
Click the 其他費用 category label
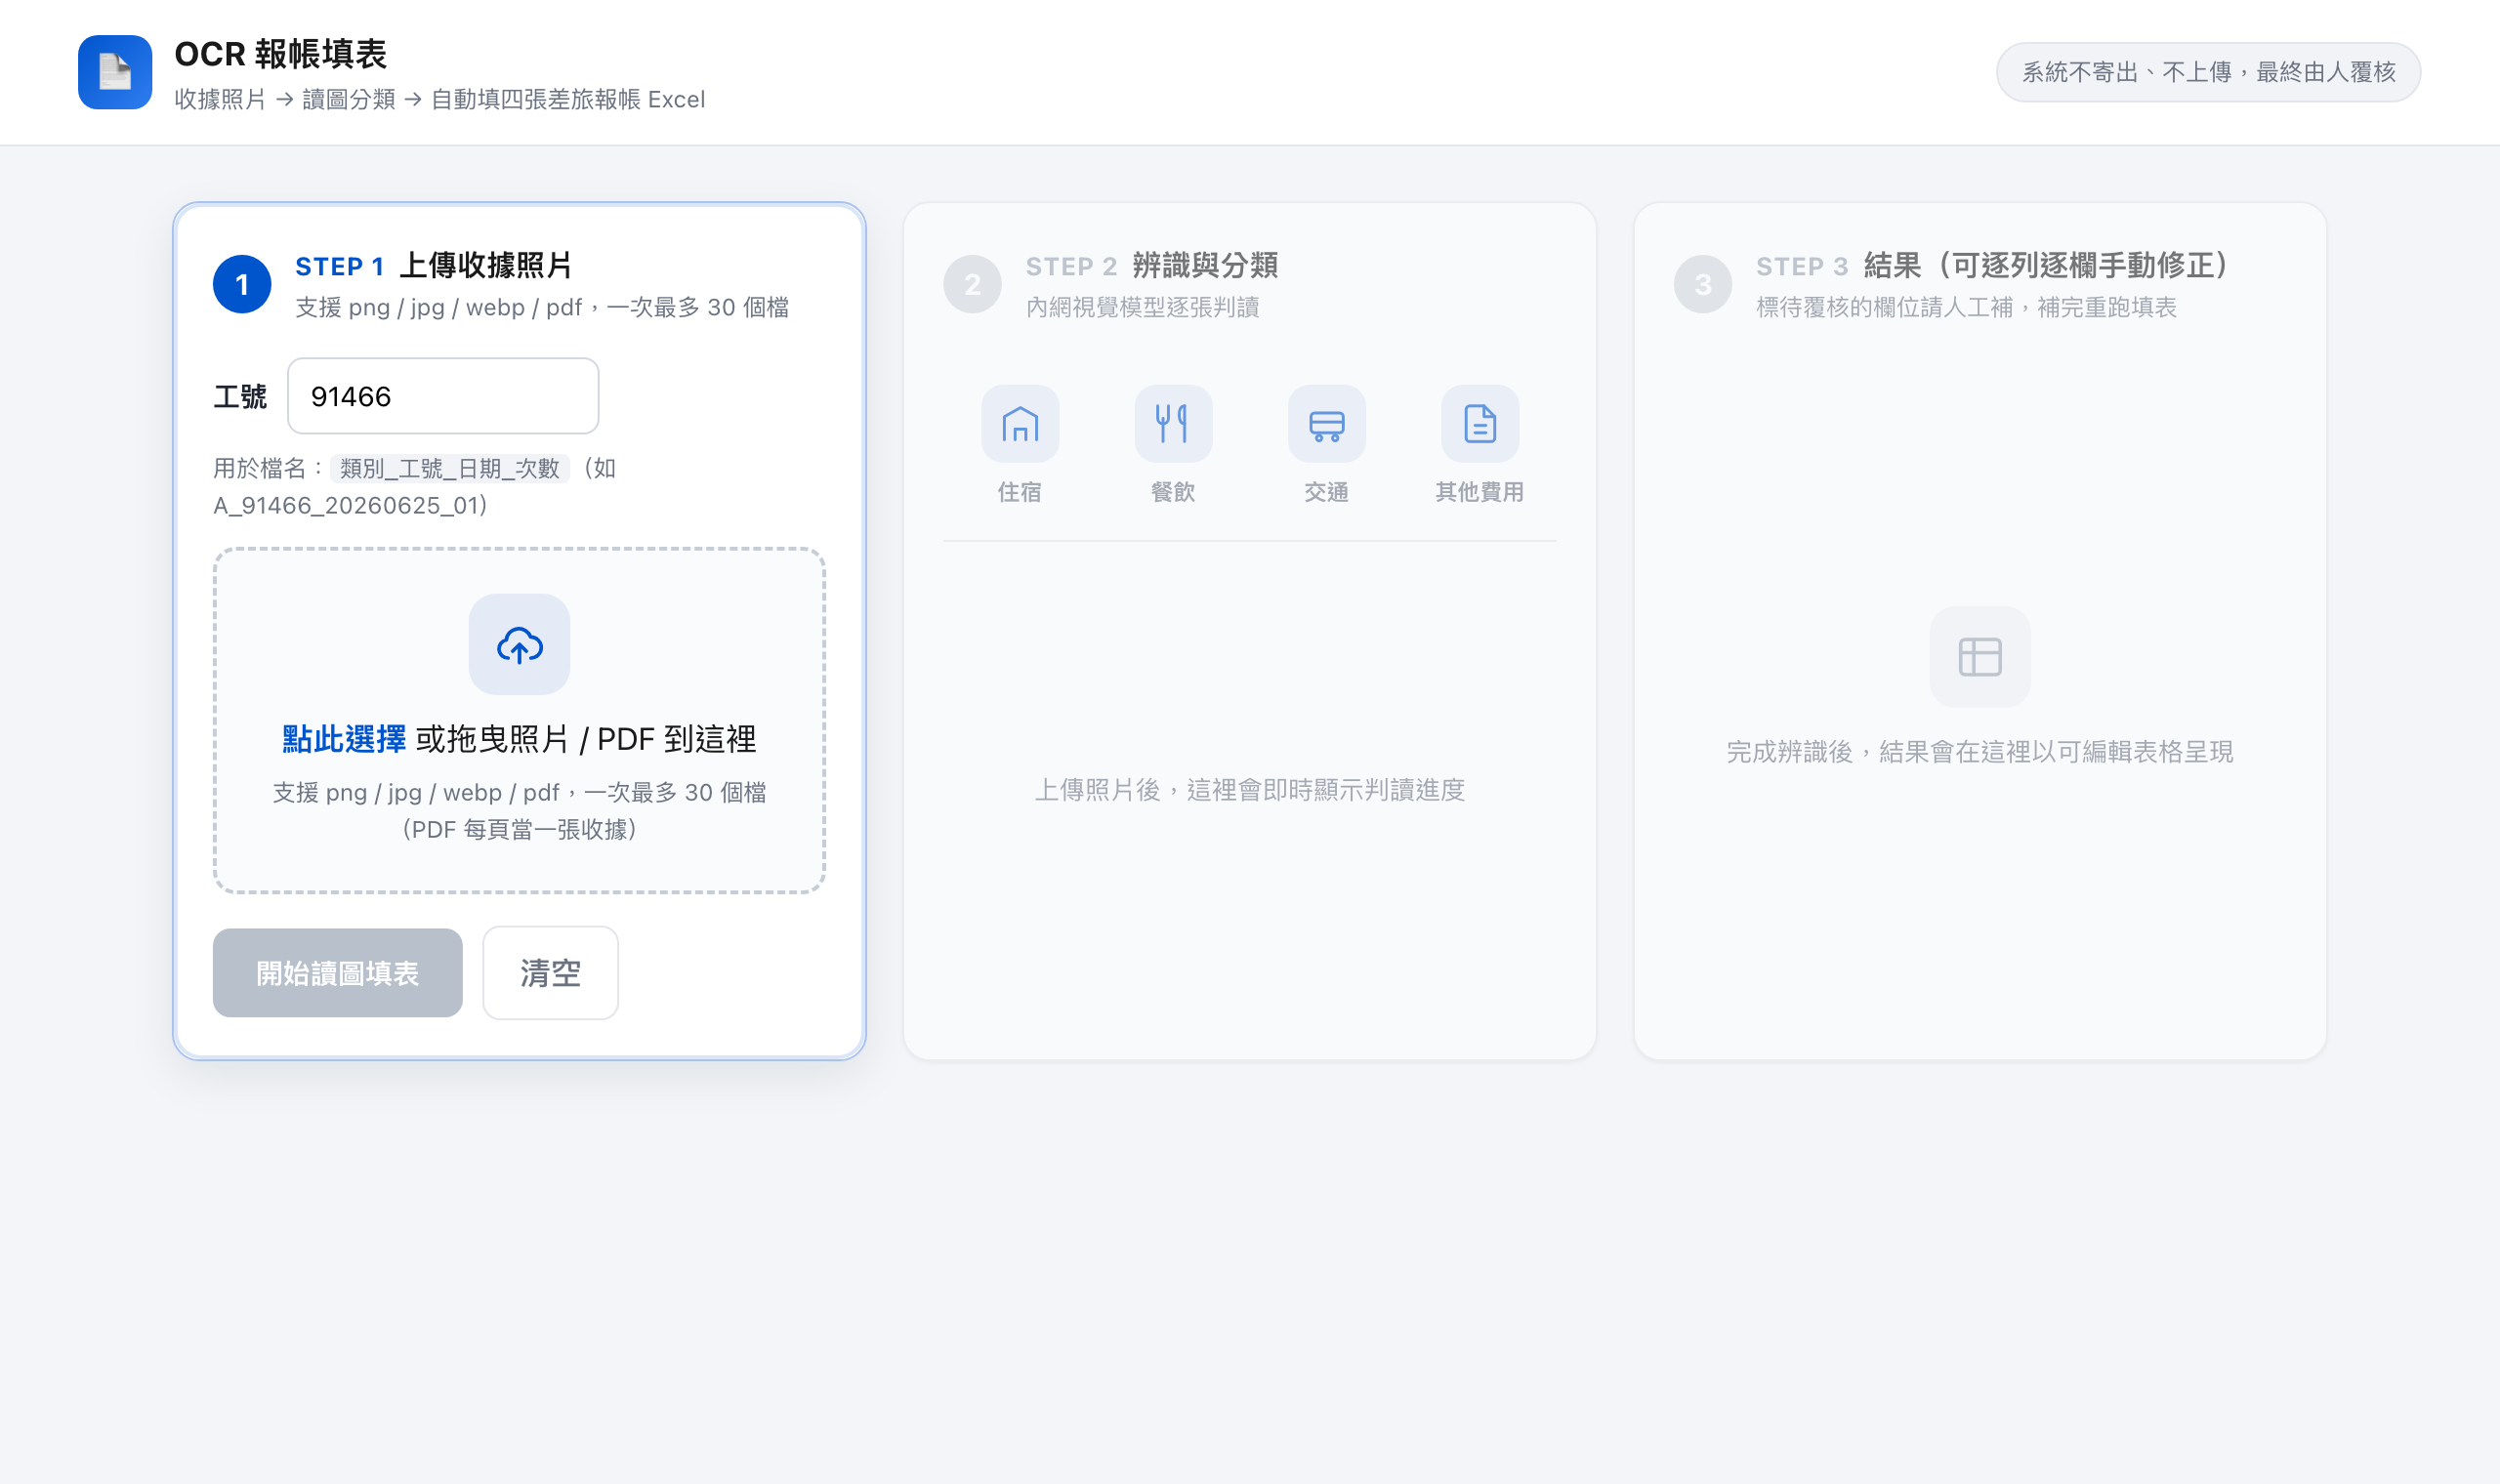tap(1480, 492)
